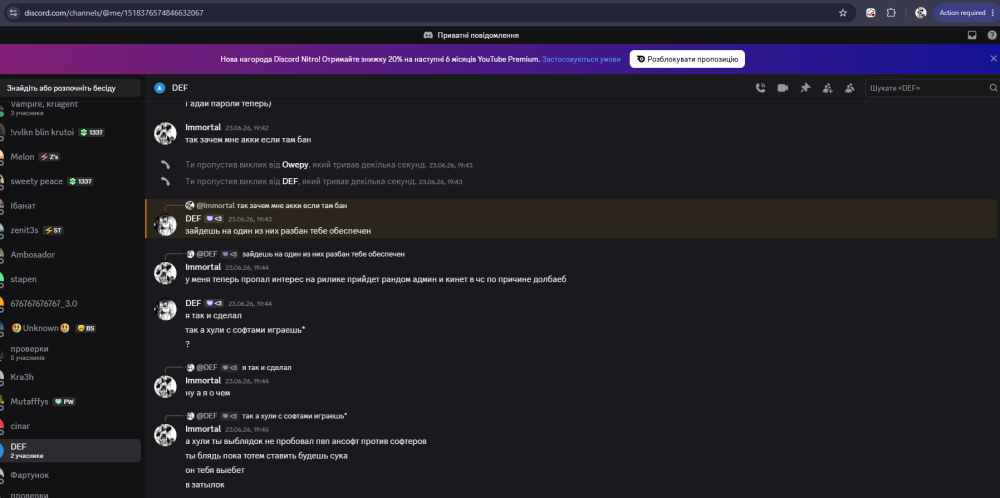Open pinned messages panel
The height and width of the screenshot is (498, 1000).
click(x=805, y=88)
